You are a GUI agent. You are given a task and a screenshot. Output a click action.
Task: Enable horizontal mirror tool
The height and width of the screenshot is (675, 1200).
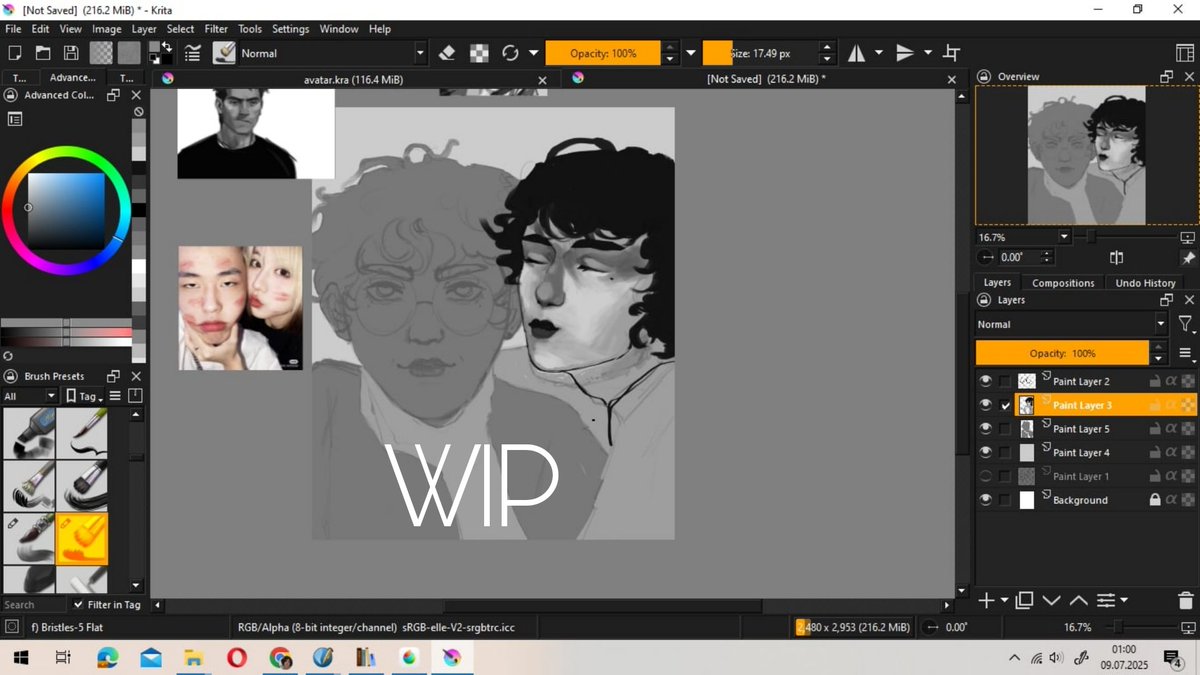[x=857, y=53]
